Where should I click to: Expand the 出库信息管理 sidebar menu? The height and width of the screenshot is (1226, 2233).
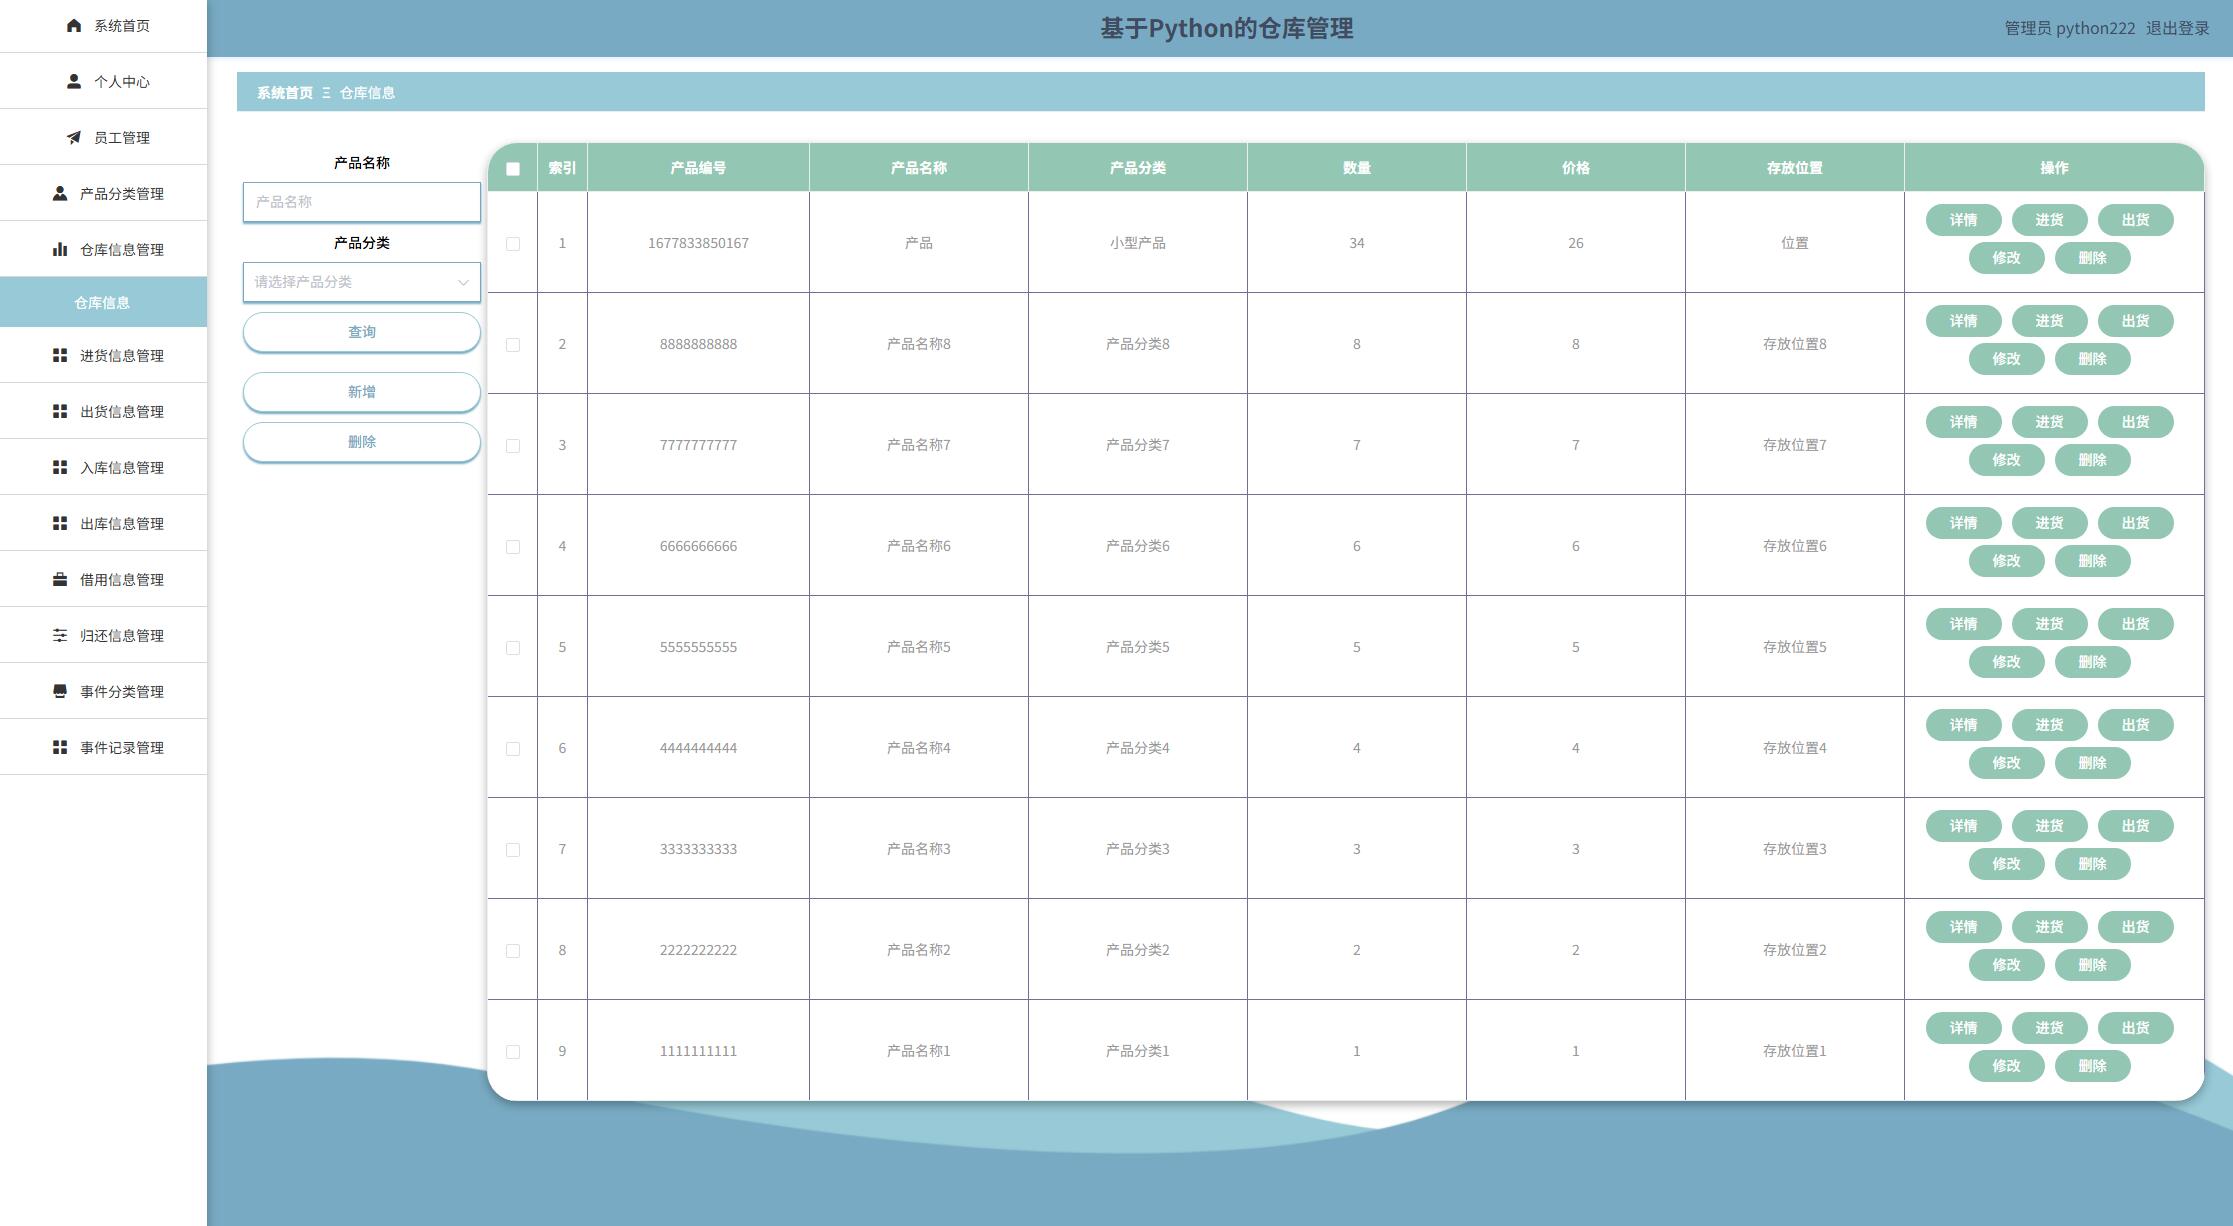(x=121, y=524)
